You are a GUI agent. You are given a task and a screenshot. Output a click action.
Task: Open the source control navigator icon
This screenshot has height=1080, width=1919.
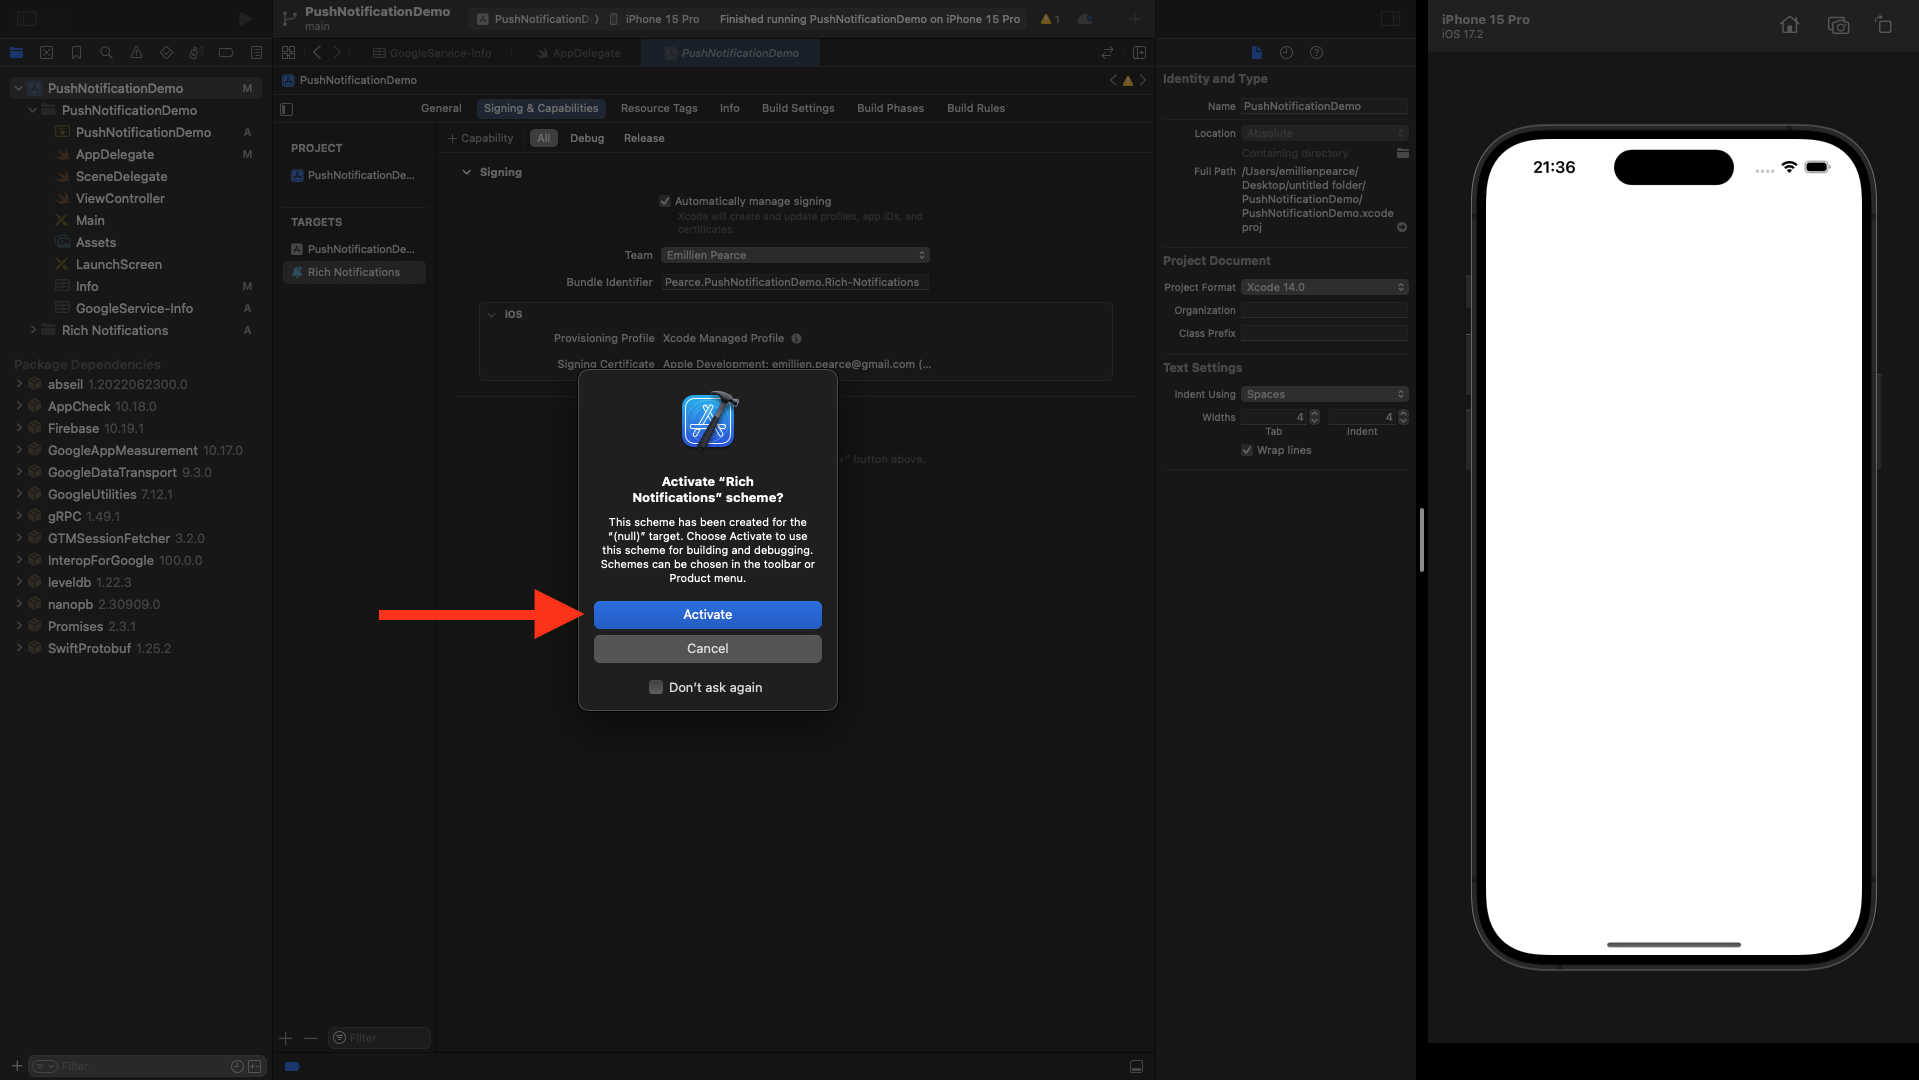coord(46,53)
